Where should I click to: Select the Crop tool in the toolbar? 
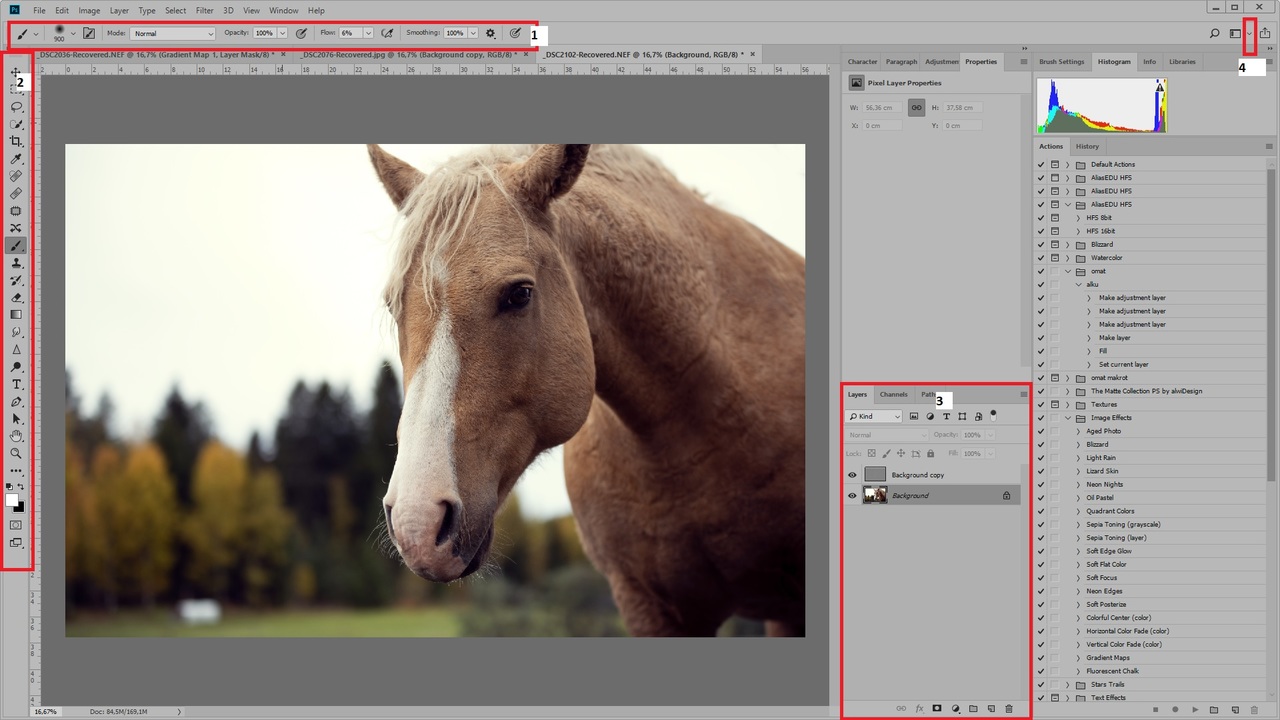pos(16,142)
